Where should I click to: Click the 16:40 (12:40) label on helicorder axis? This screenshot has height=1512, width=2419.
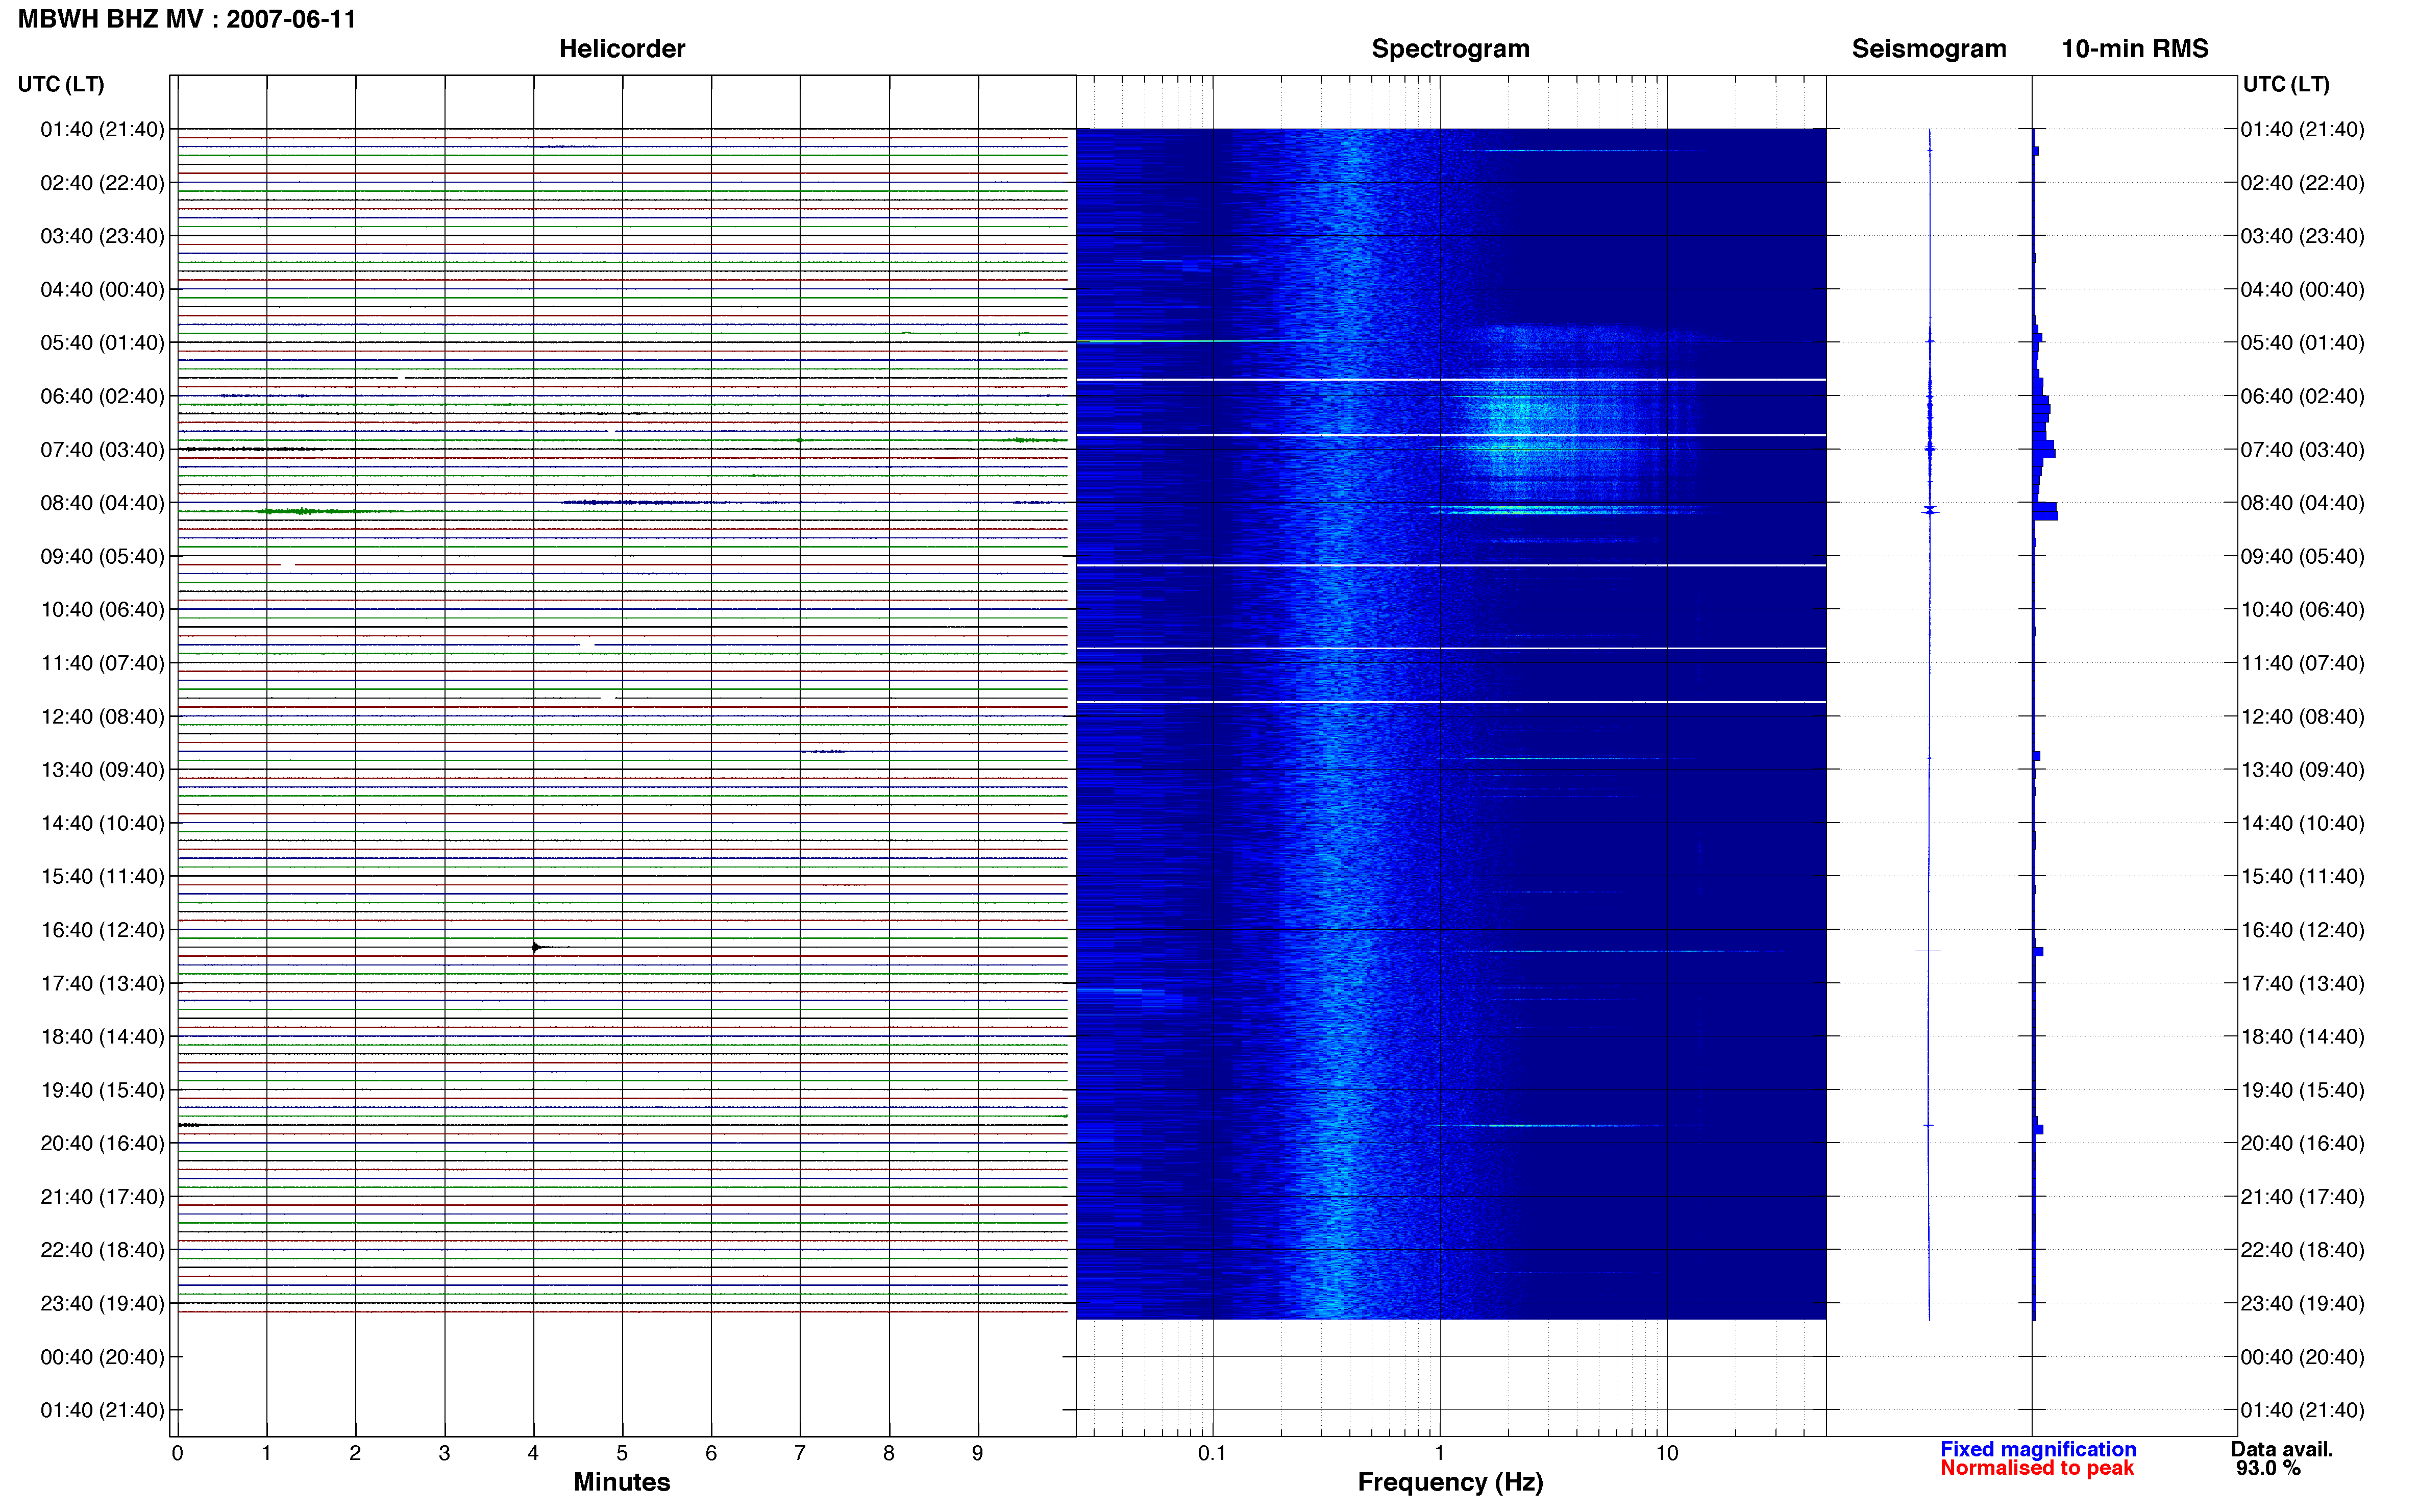[102, 929]
